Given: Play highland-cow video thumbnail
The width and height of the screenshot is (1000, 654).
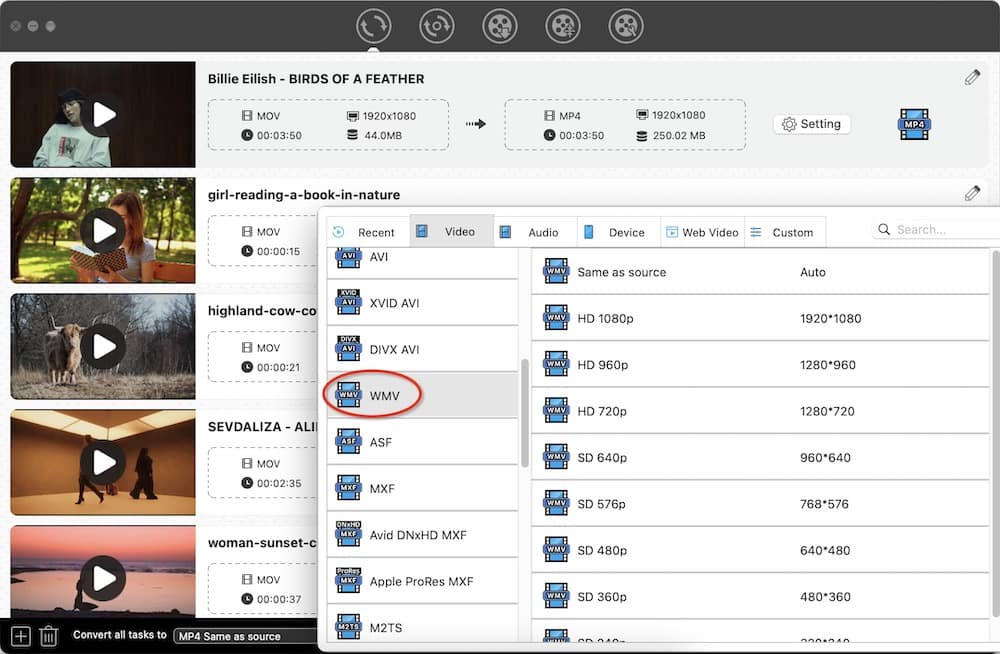Looking at the screenshot, I should [103, 346].
